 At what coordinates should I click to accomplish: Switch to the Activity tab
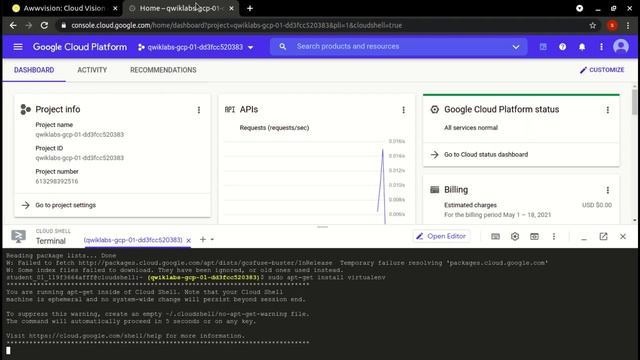tap(92, 70)
